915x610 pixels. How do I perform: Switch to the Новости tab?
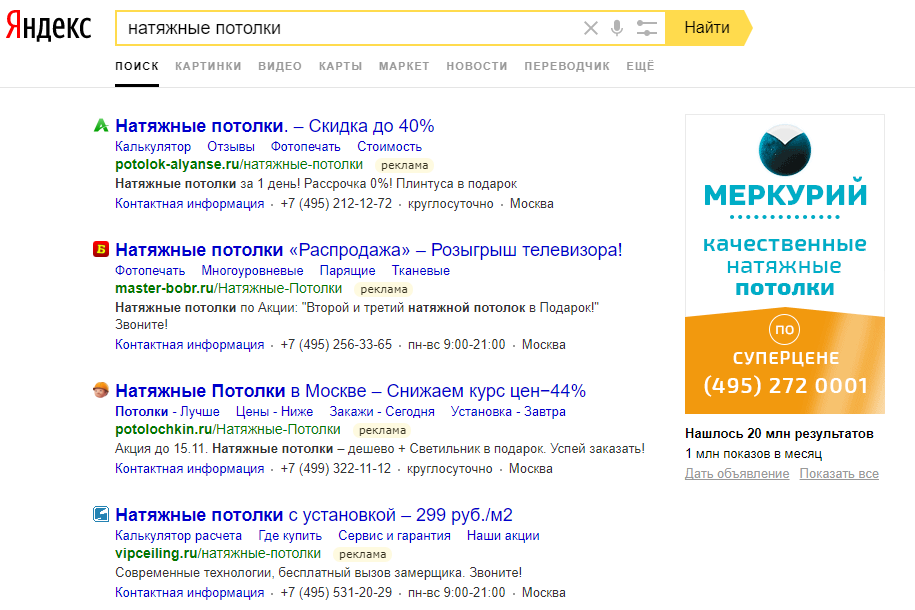(477, 66)
